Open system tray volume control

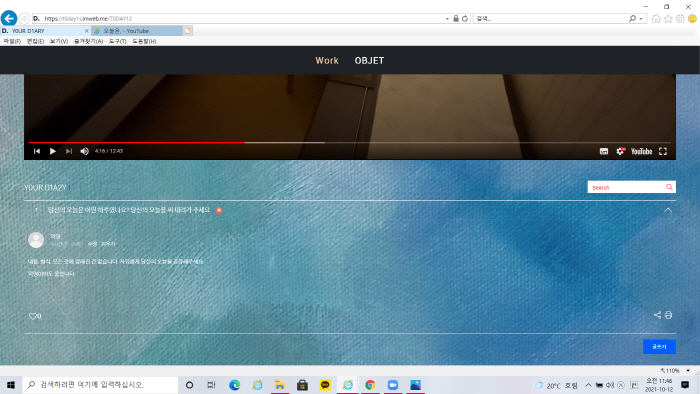610,385
